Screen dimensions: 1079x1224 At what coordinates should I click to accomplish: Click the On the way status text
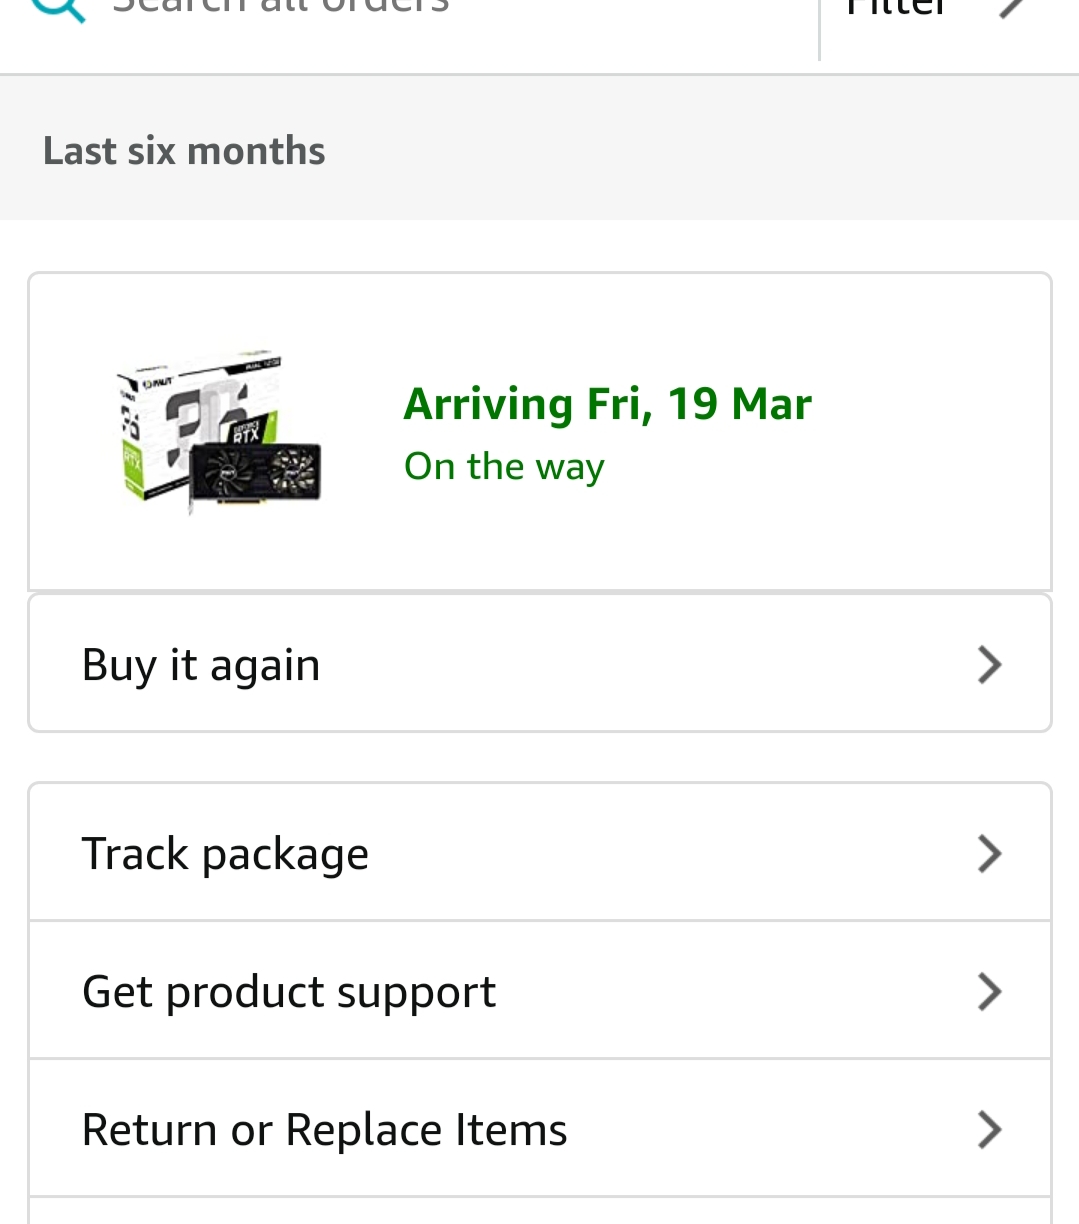(504, 467)
